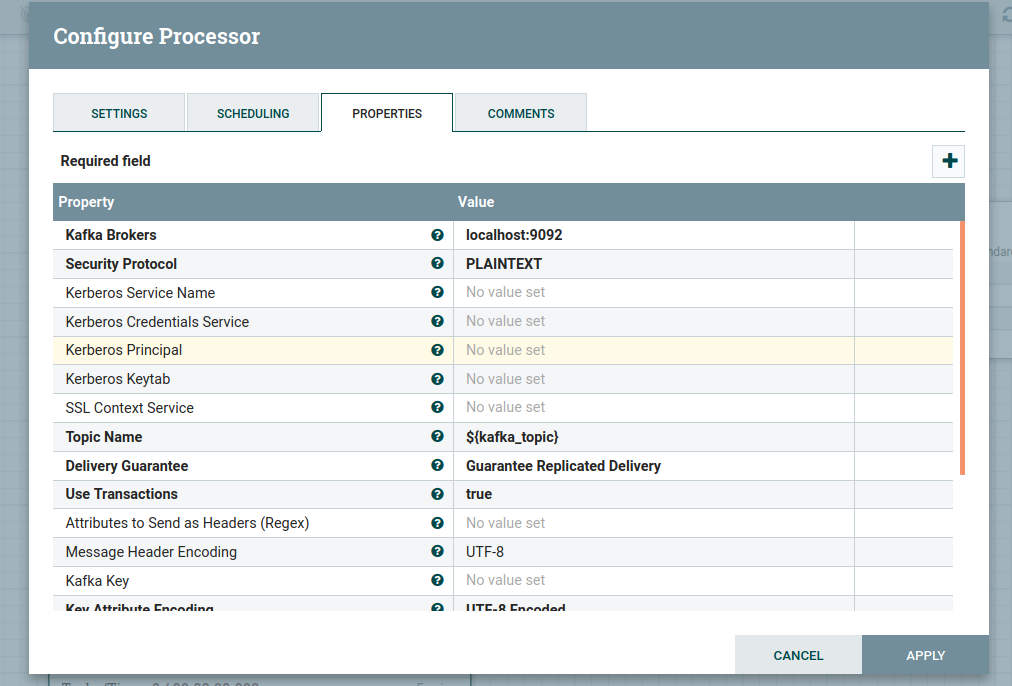
Task: Click help icon for Kerberos Principal
Action: [x=437, y=350]
